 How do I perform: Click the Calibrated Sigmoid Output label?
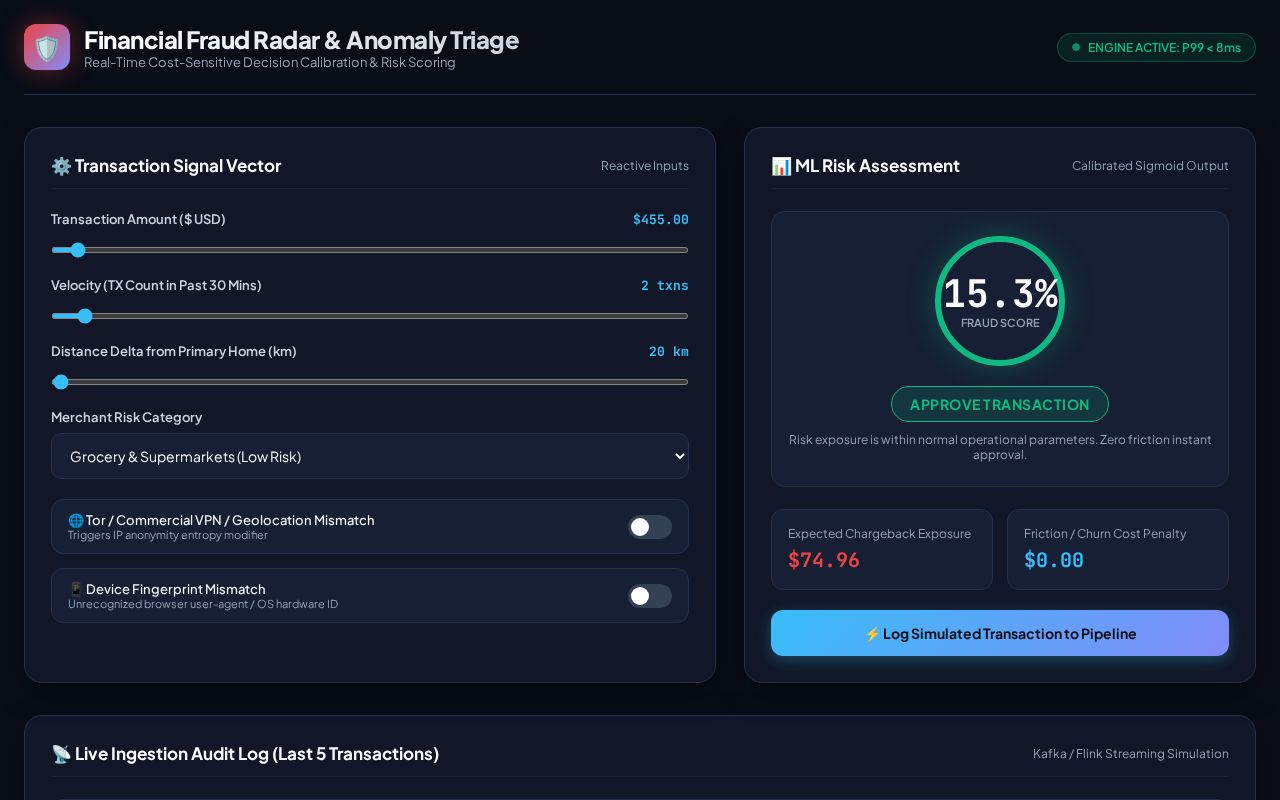pos(1150,166)
